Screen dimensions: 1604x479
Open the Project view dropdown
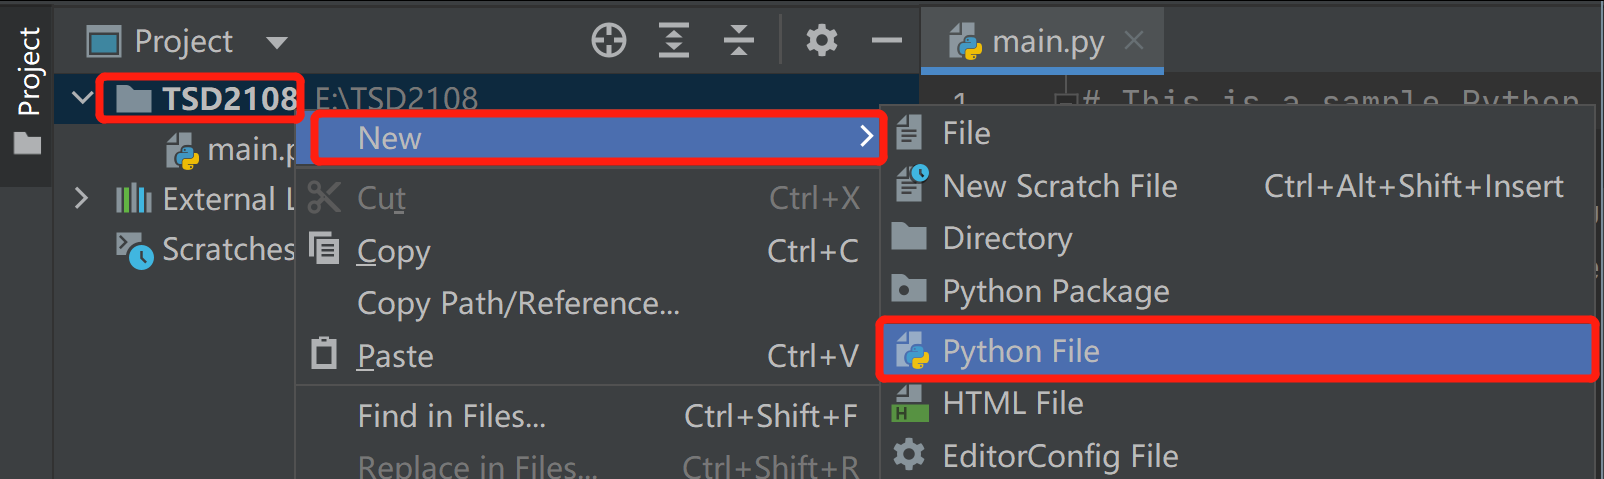point(277,42)
